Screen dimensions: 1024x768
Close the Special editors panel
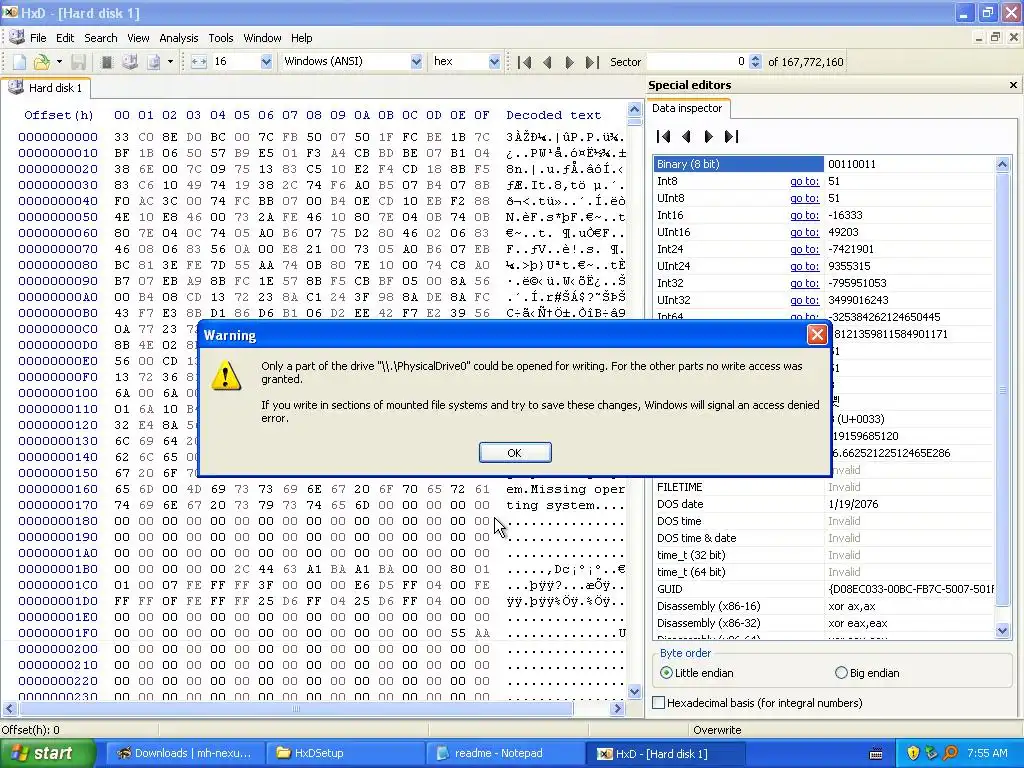[1013, 85]
